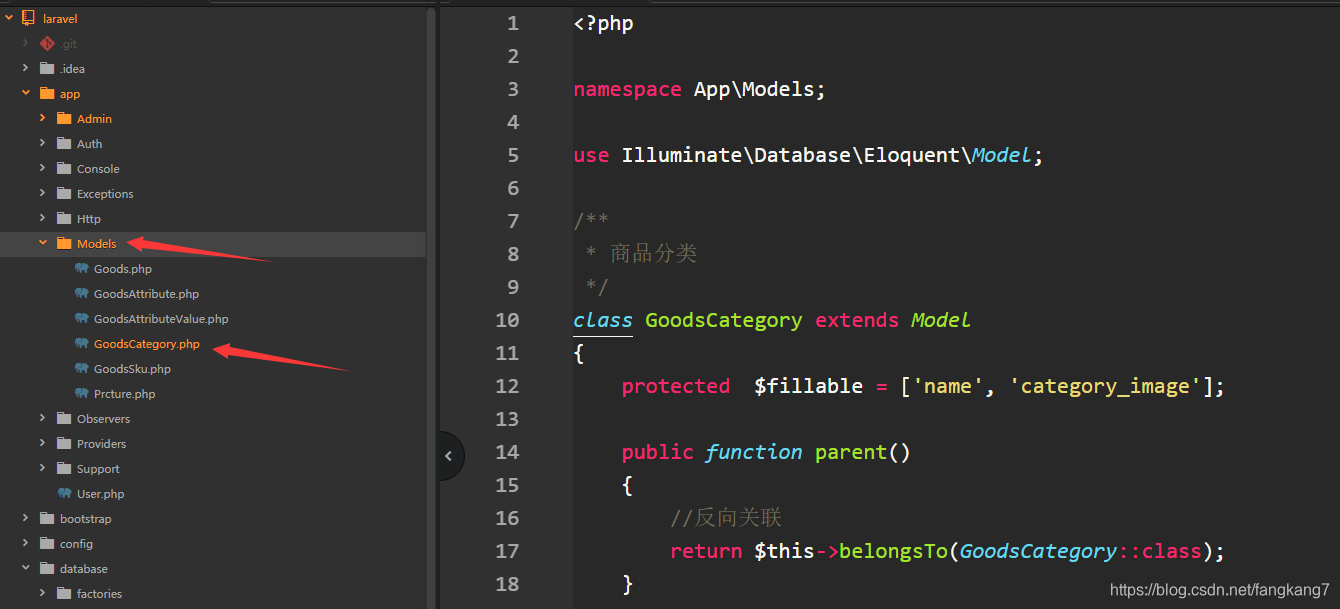Image resolution: width=1340 pixels, height=609 pixels.
Task: Click the Console folder icon
Action: [x=64, y=169]
